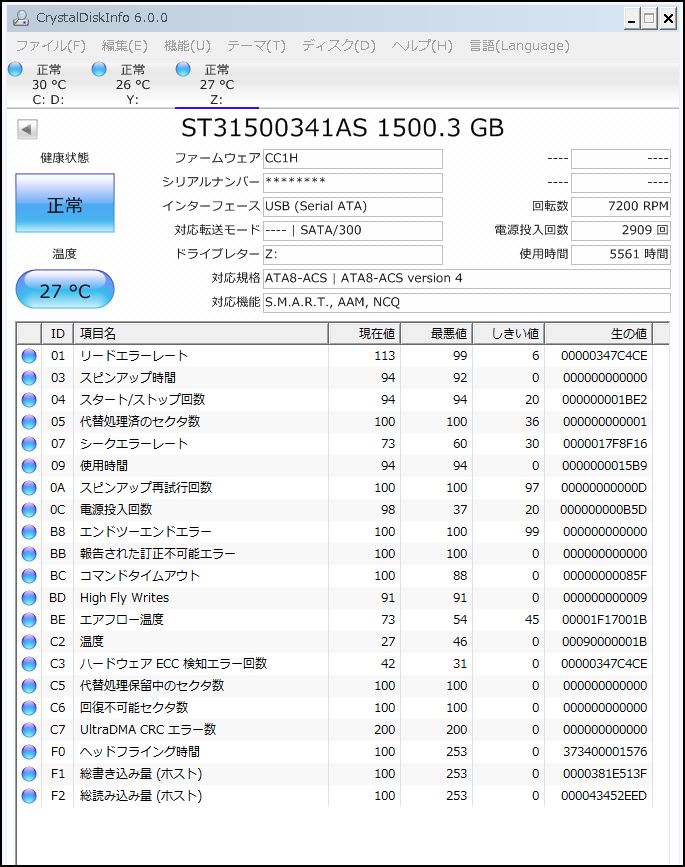Click the 27 °C temperature button
Screen dimensions: 685x867
[65, 289]
